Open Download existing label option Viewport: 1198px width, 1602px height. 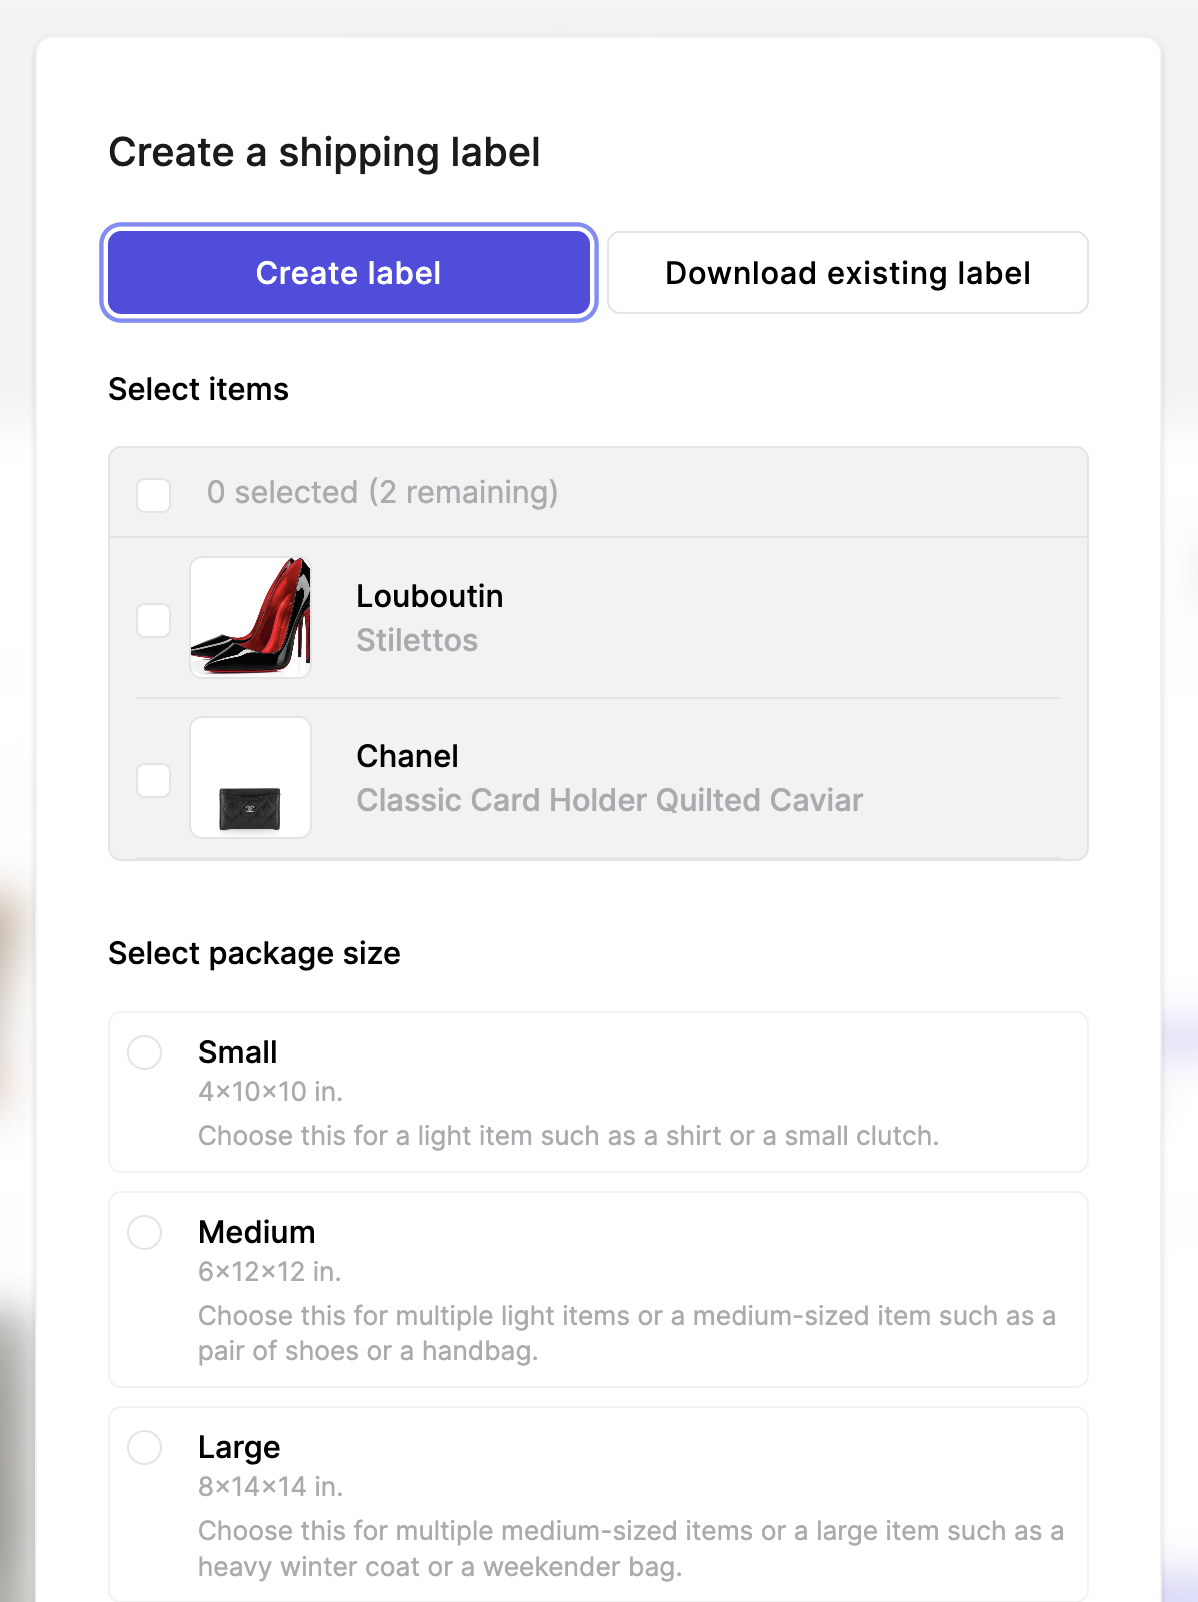pos(848,273)
